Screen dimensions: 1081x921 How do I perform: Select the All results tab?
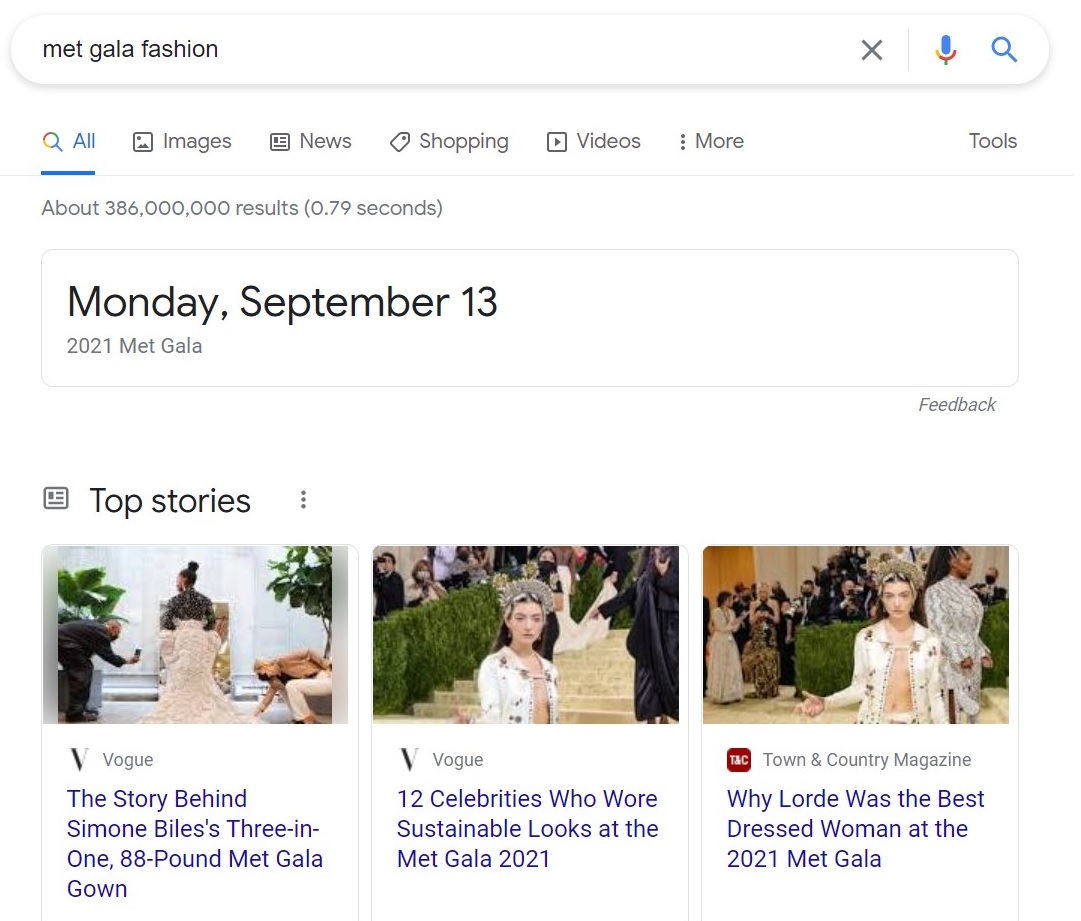click(68, 141)
